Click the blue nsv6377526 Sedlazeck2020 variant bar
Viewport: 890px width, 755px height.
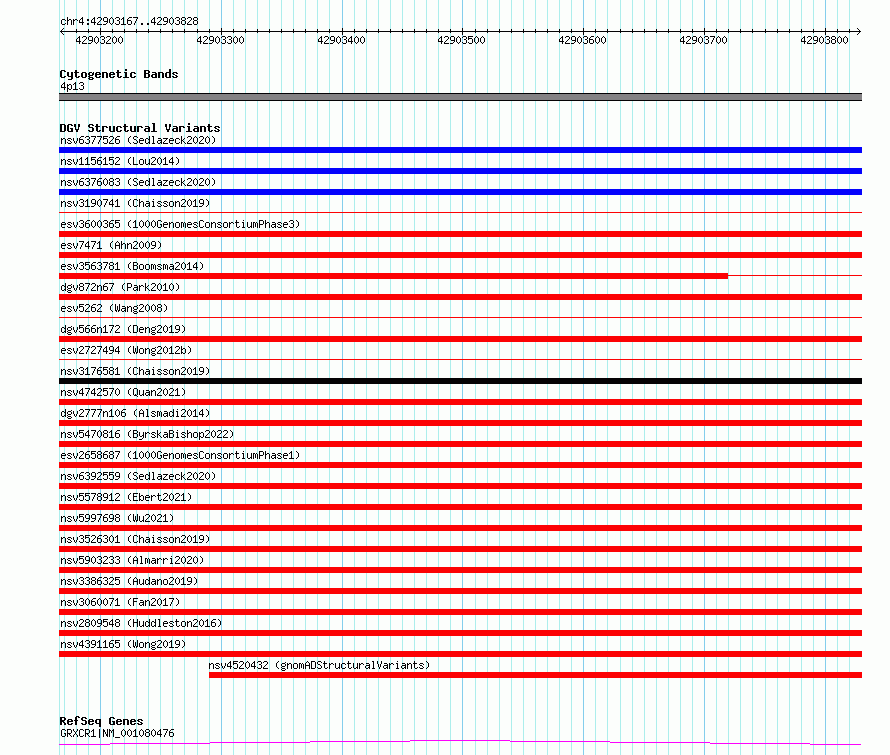coord(460,150)
